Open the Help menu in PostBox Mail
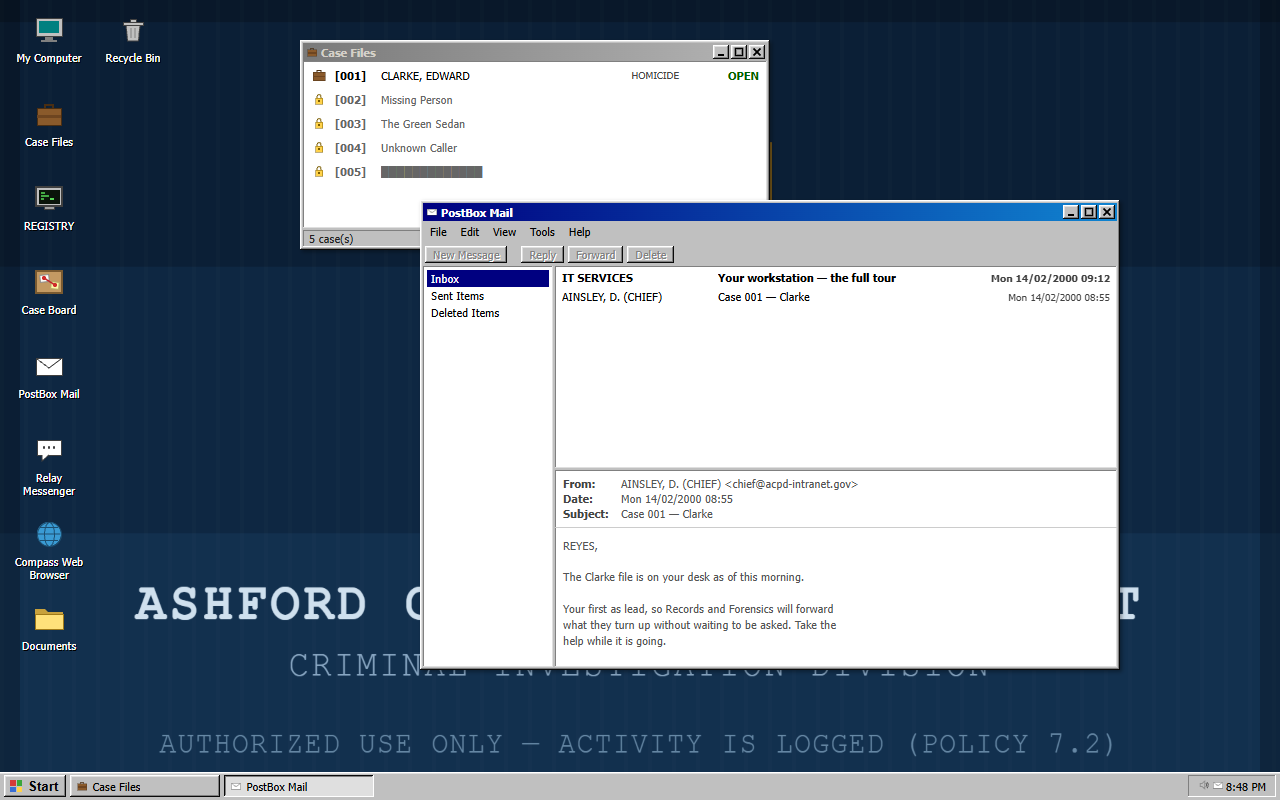This screenshot has width=1280, height=800. pos(580,232)
